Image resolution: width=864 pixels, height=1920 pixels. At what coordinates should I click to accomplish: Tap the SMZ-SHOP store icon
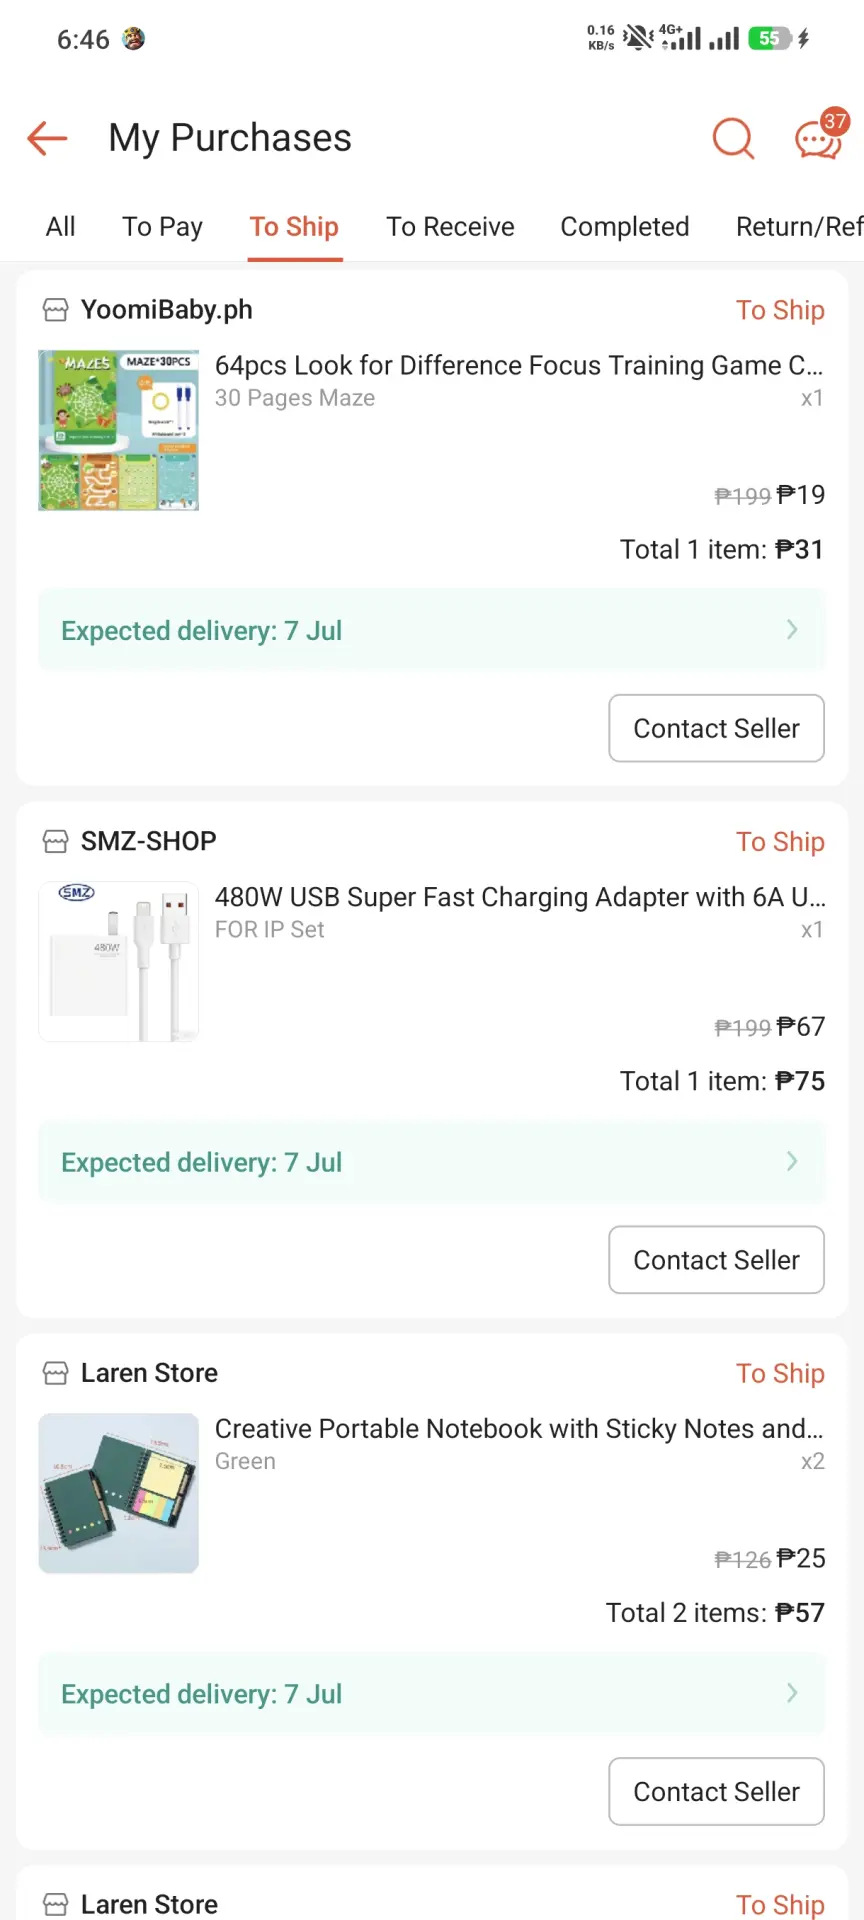pos(56,842)
